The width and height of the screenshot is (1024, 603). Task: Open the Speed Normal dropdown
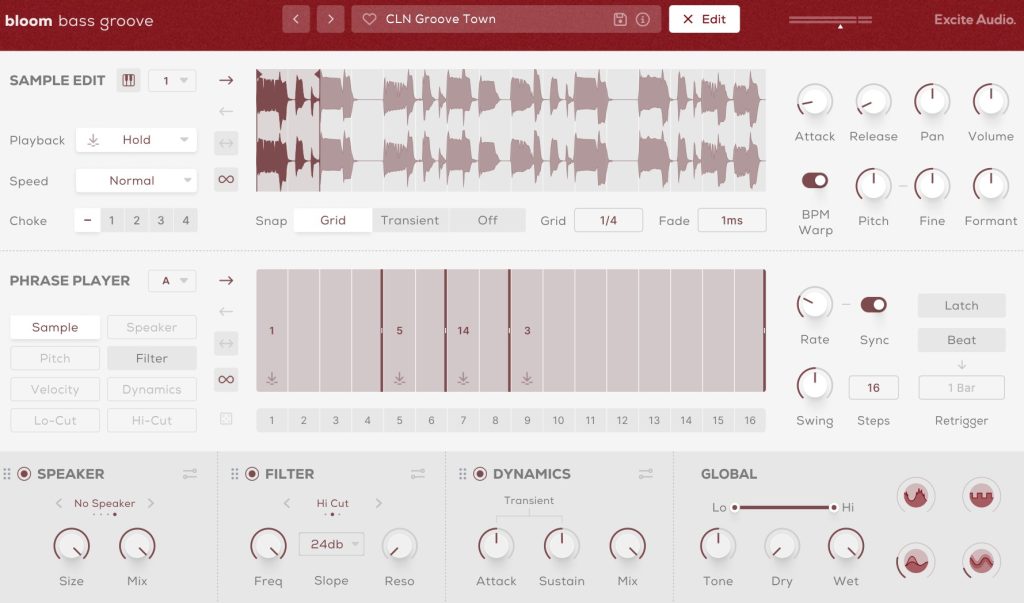coord(136,181)
